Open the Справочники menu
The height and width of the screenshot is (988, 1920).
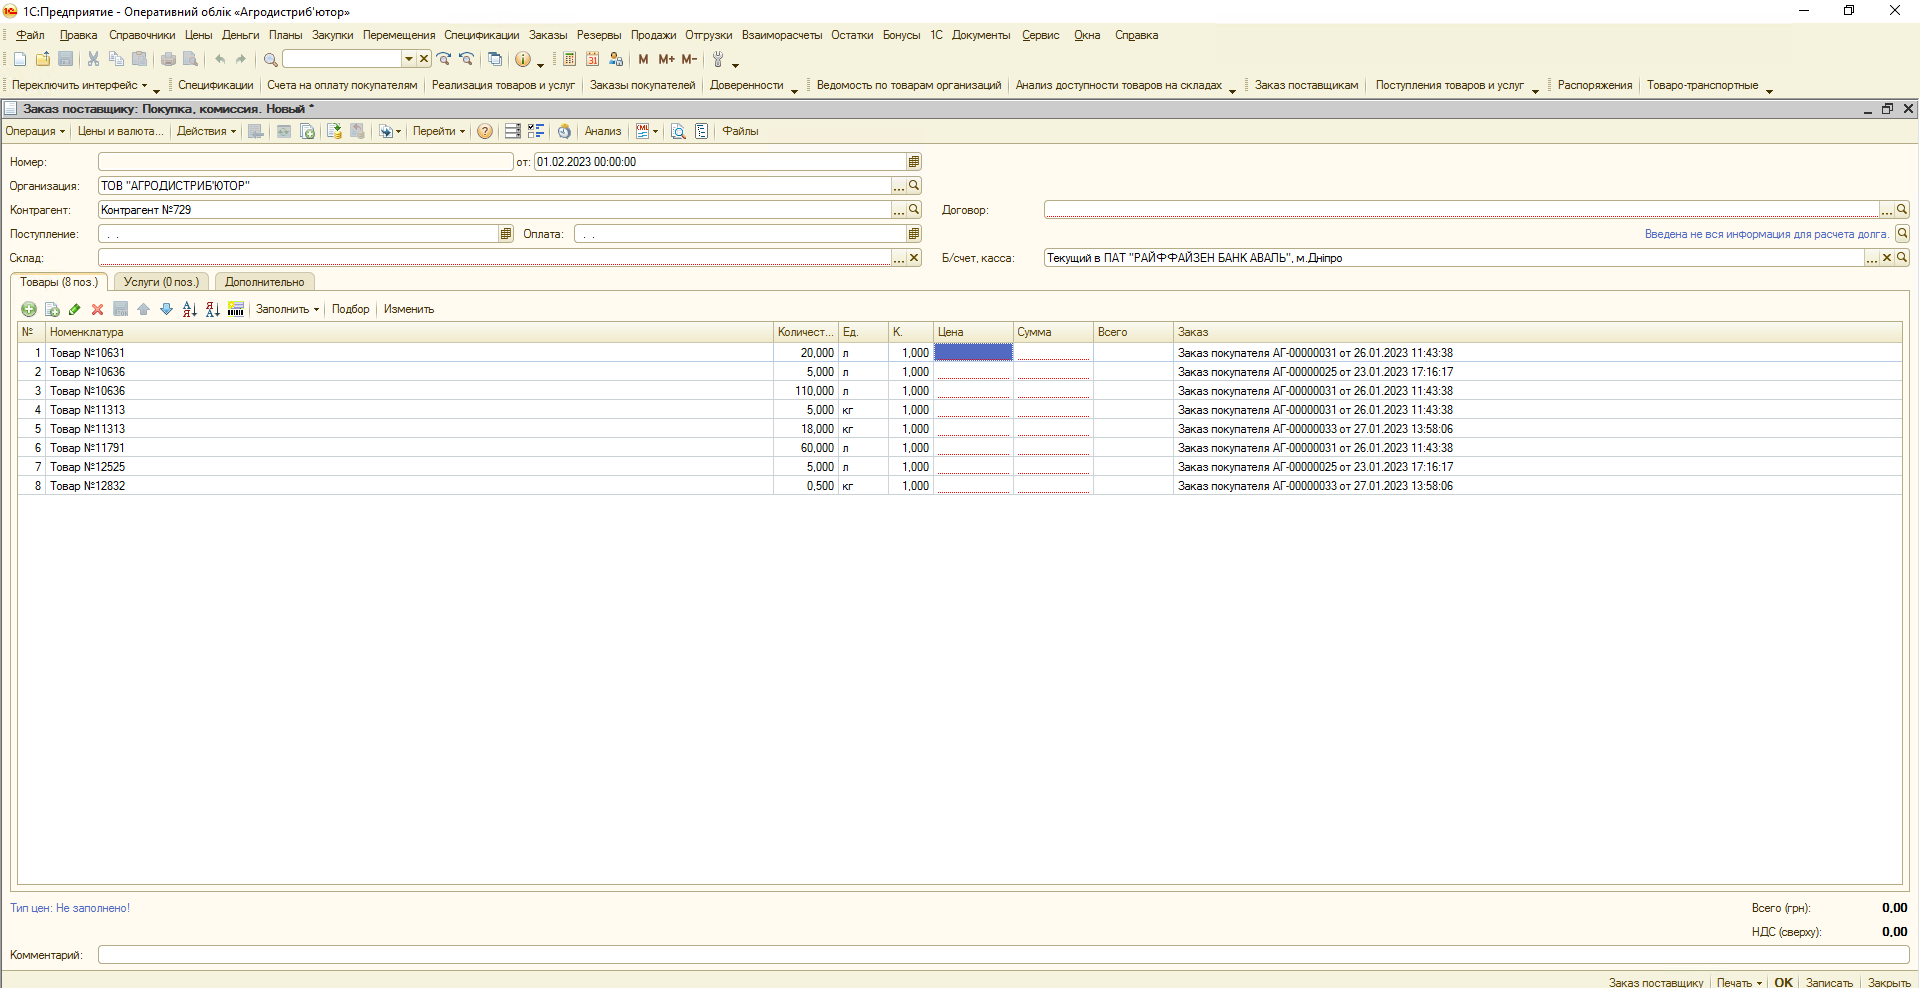(x=141, y=35)
